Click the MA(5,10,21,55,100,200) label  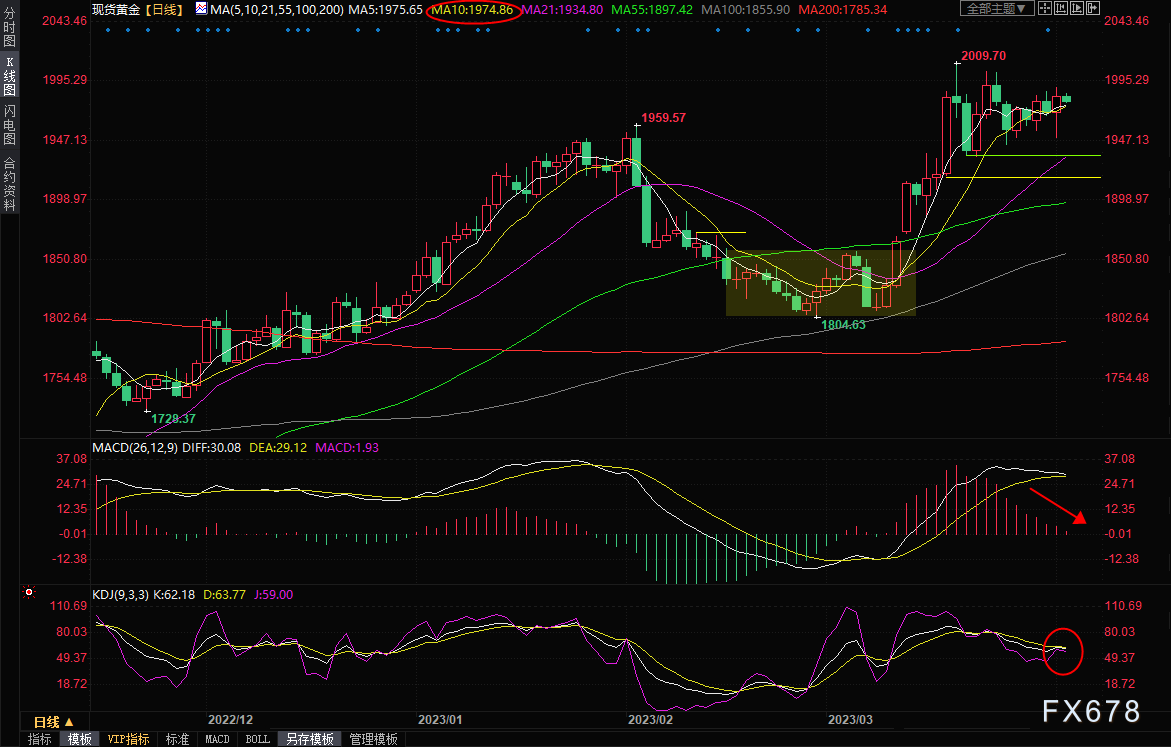point(277,10)
